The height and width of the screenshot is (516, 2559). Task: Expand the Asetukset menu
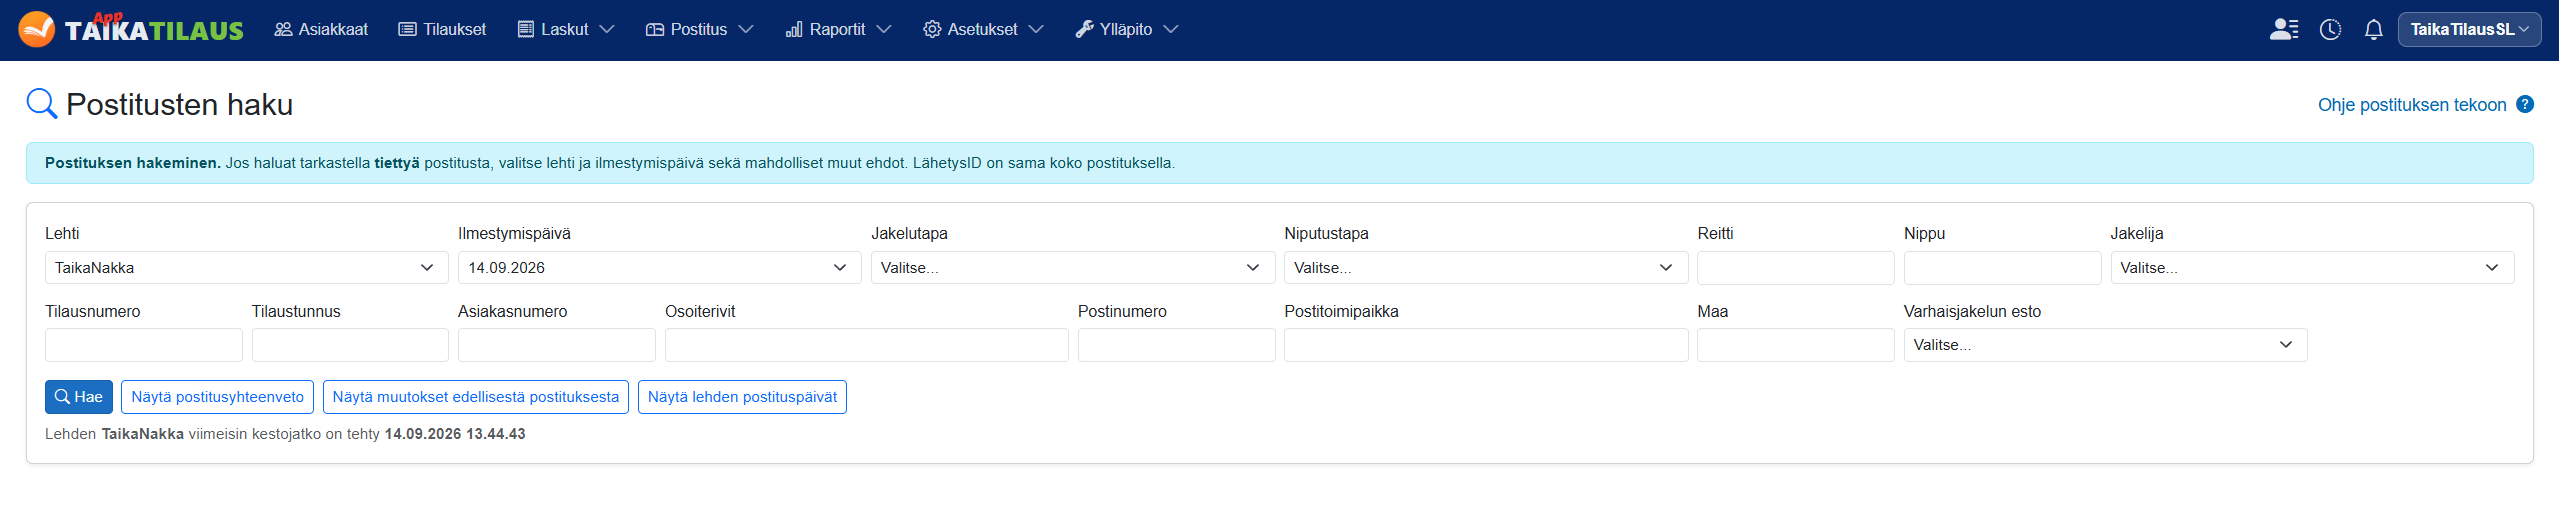[x=983, y=29]
